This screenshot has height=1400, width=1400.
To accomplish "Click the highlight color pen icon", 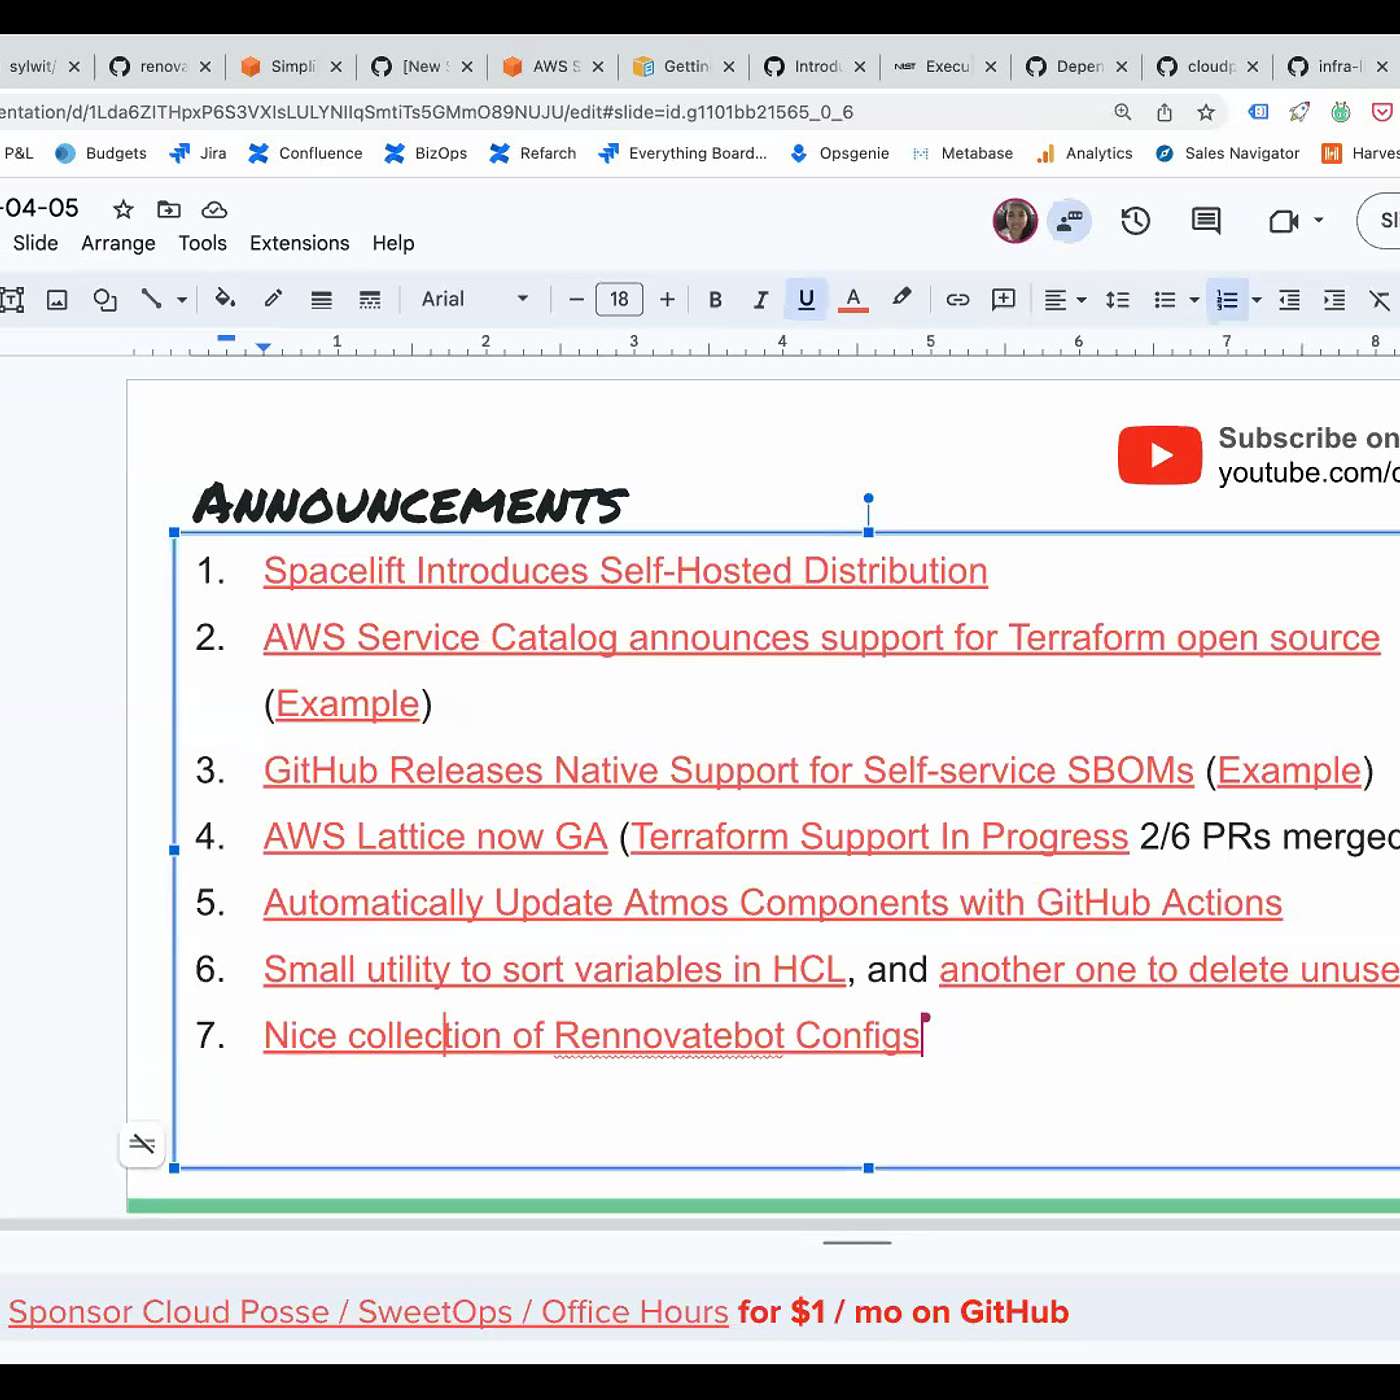I will coord(901,298).
